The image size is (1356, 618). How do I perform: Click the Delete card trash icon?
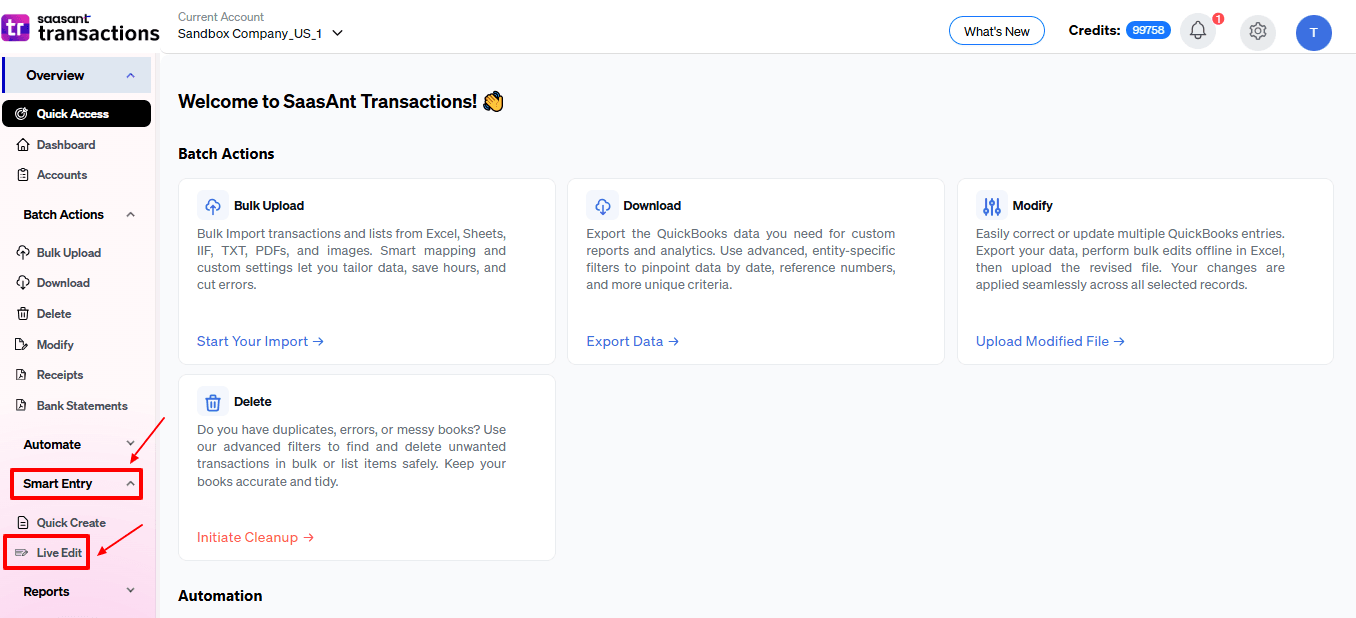pos(213,402)
